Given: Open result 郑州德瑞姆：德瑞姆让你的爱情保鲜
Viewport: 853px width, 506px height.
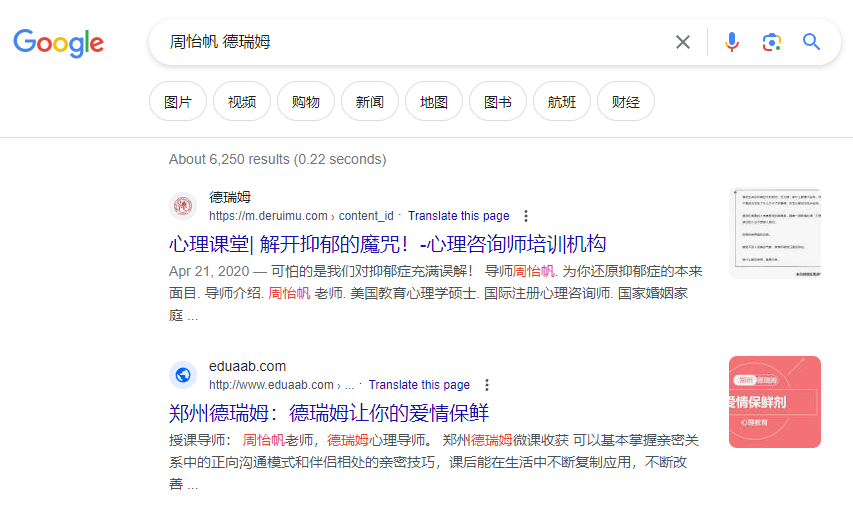Looking at the screenshot, I should coord(329,413).
